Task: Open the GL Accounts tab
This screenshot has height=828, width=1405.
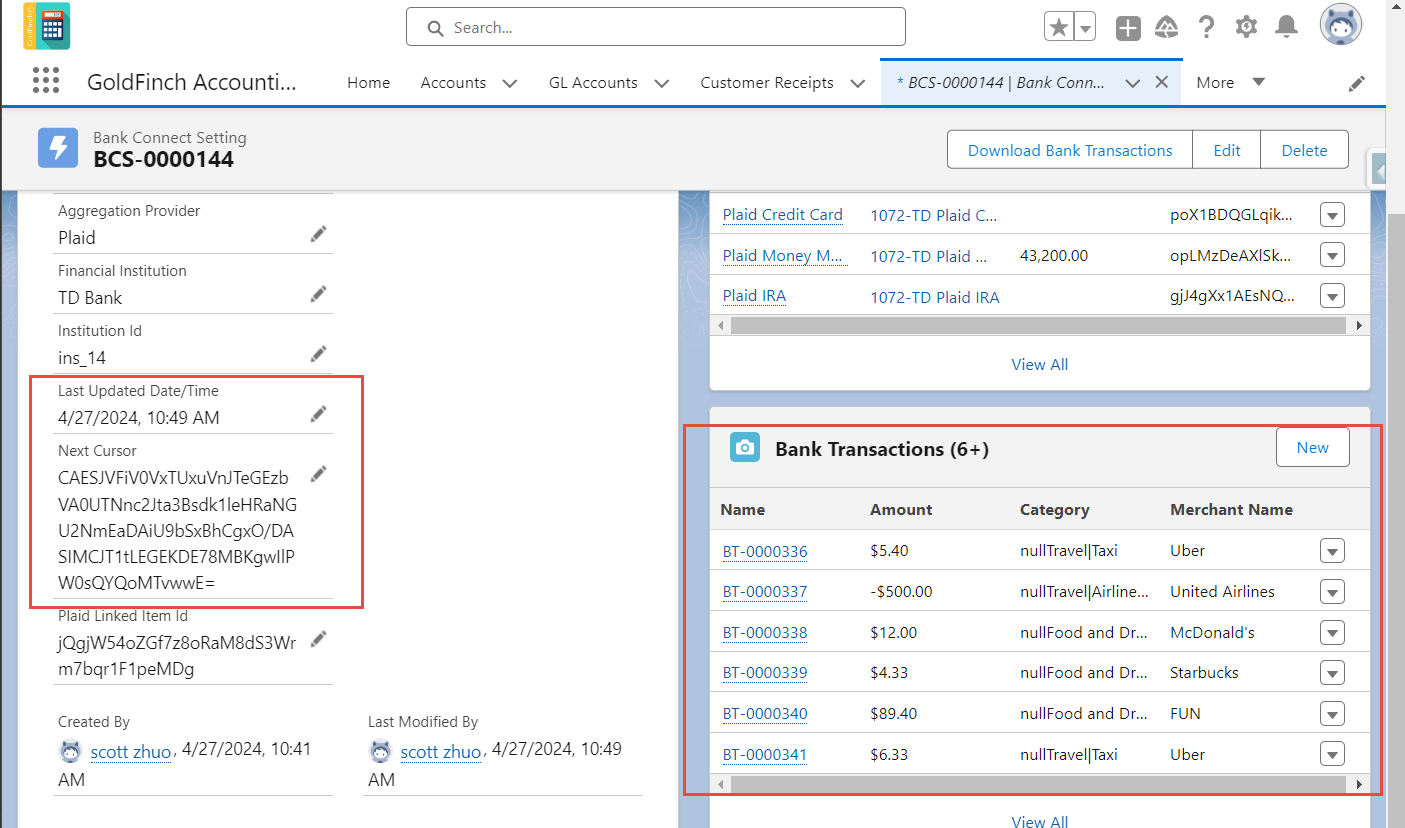Action: coord(593,83)
